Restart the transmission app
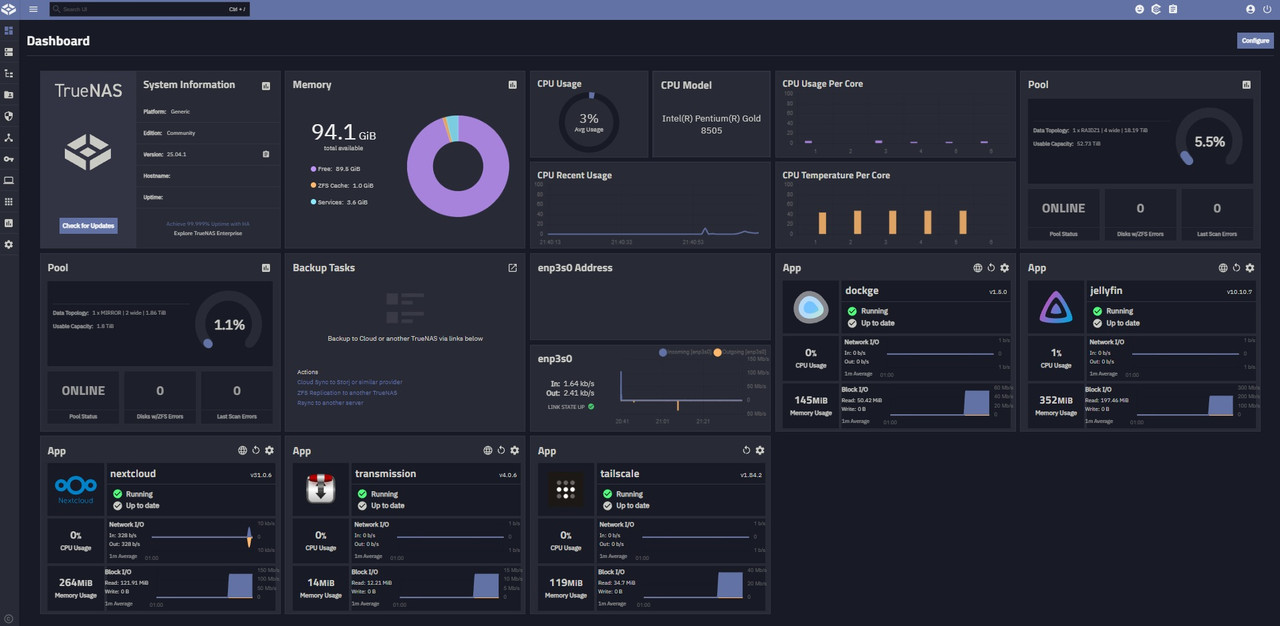This screenshot has height=626, width=1280. [x=501, y=451]
